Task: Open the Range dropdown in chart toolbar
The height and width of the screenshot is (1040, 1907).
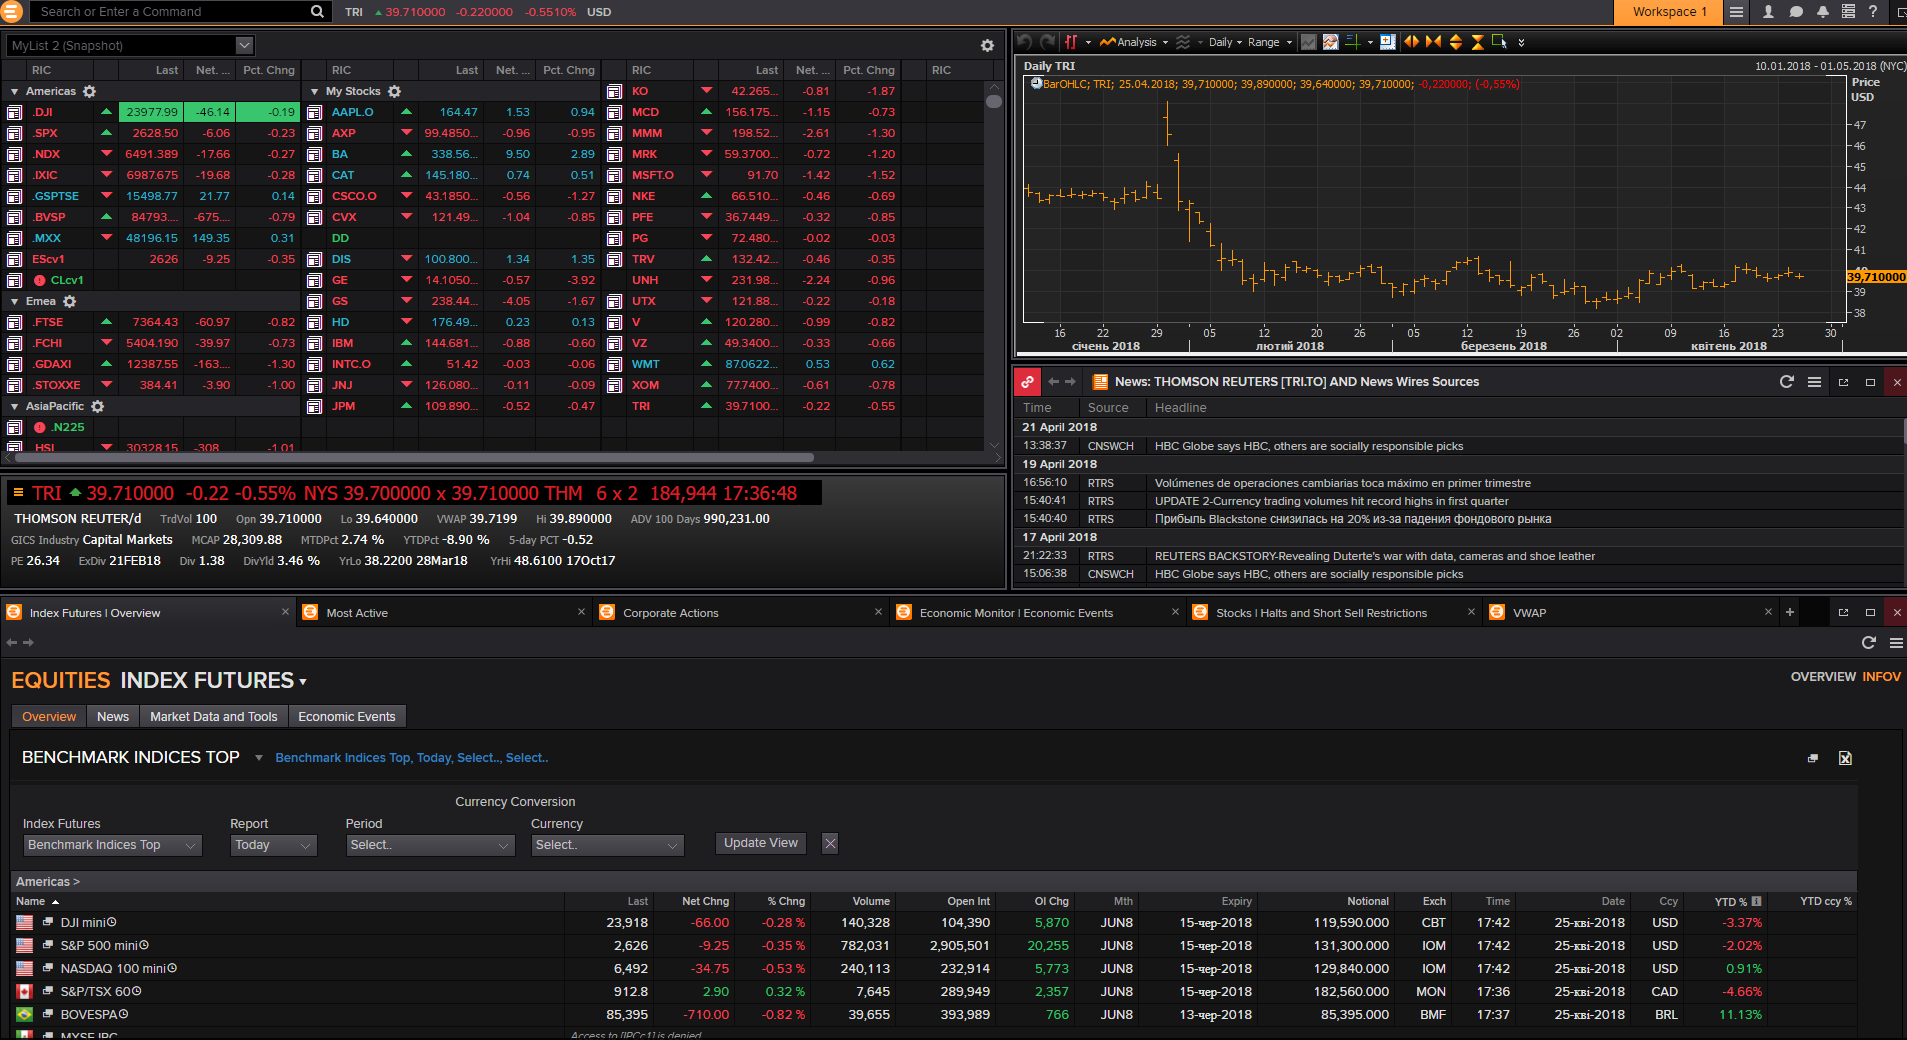Action: (1270, 42)
